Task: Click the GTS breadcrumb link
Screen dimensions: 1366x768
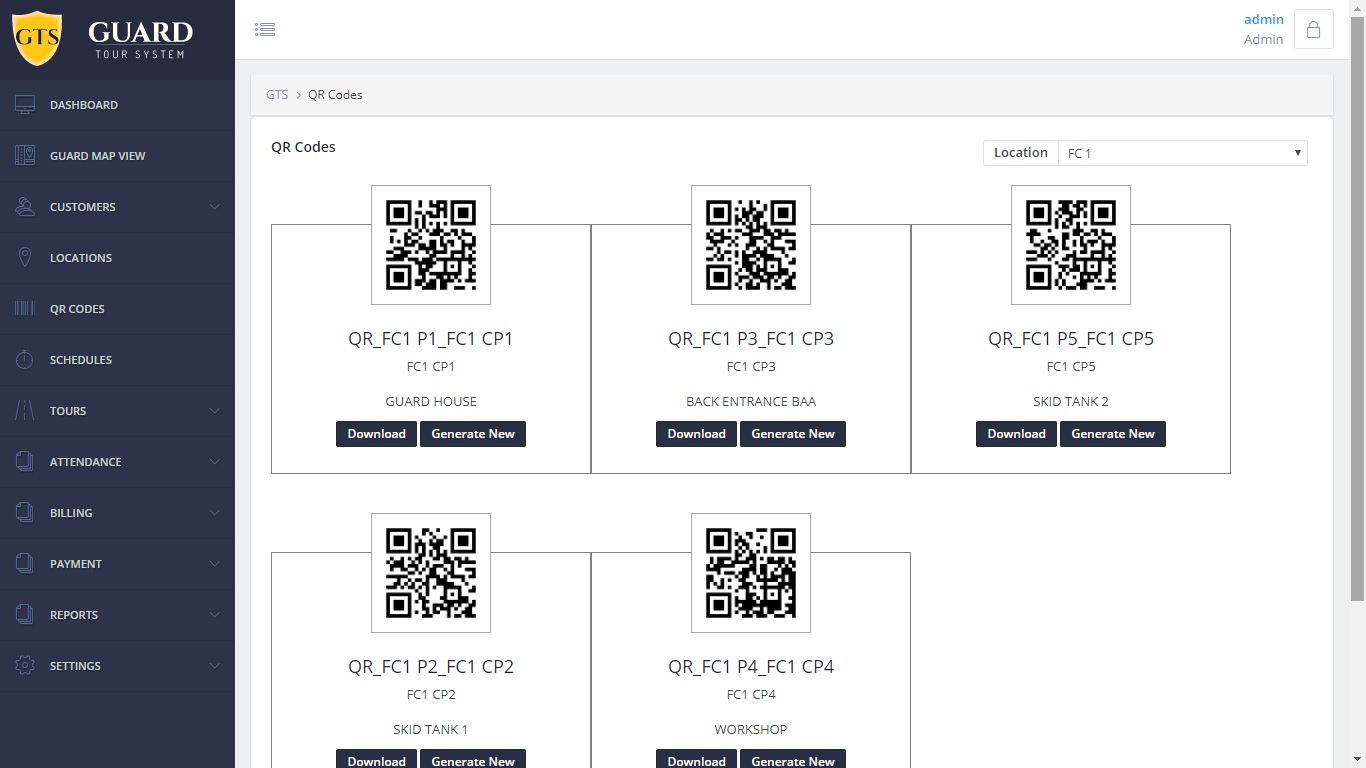Action: pyautogui.click(x=277, y=95)
